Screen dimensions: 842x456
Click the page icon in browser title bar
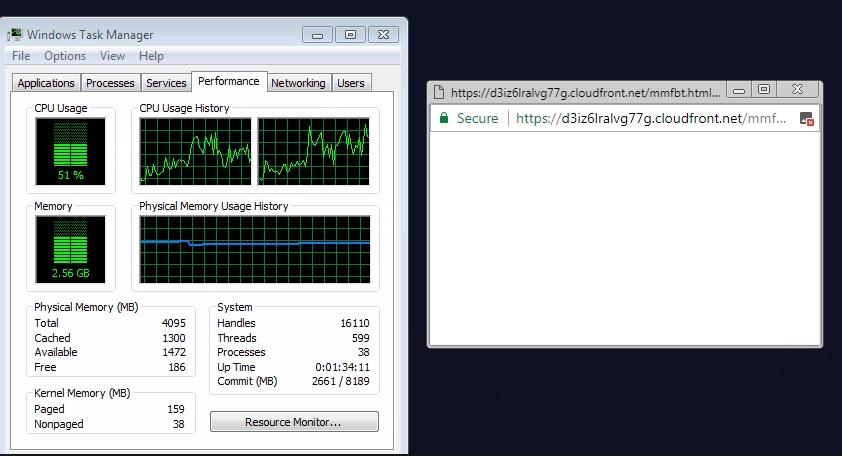pos(439,92)
